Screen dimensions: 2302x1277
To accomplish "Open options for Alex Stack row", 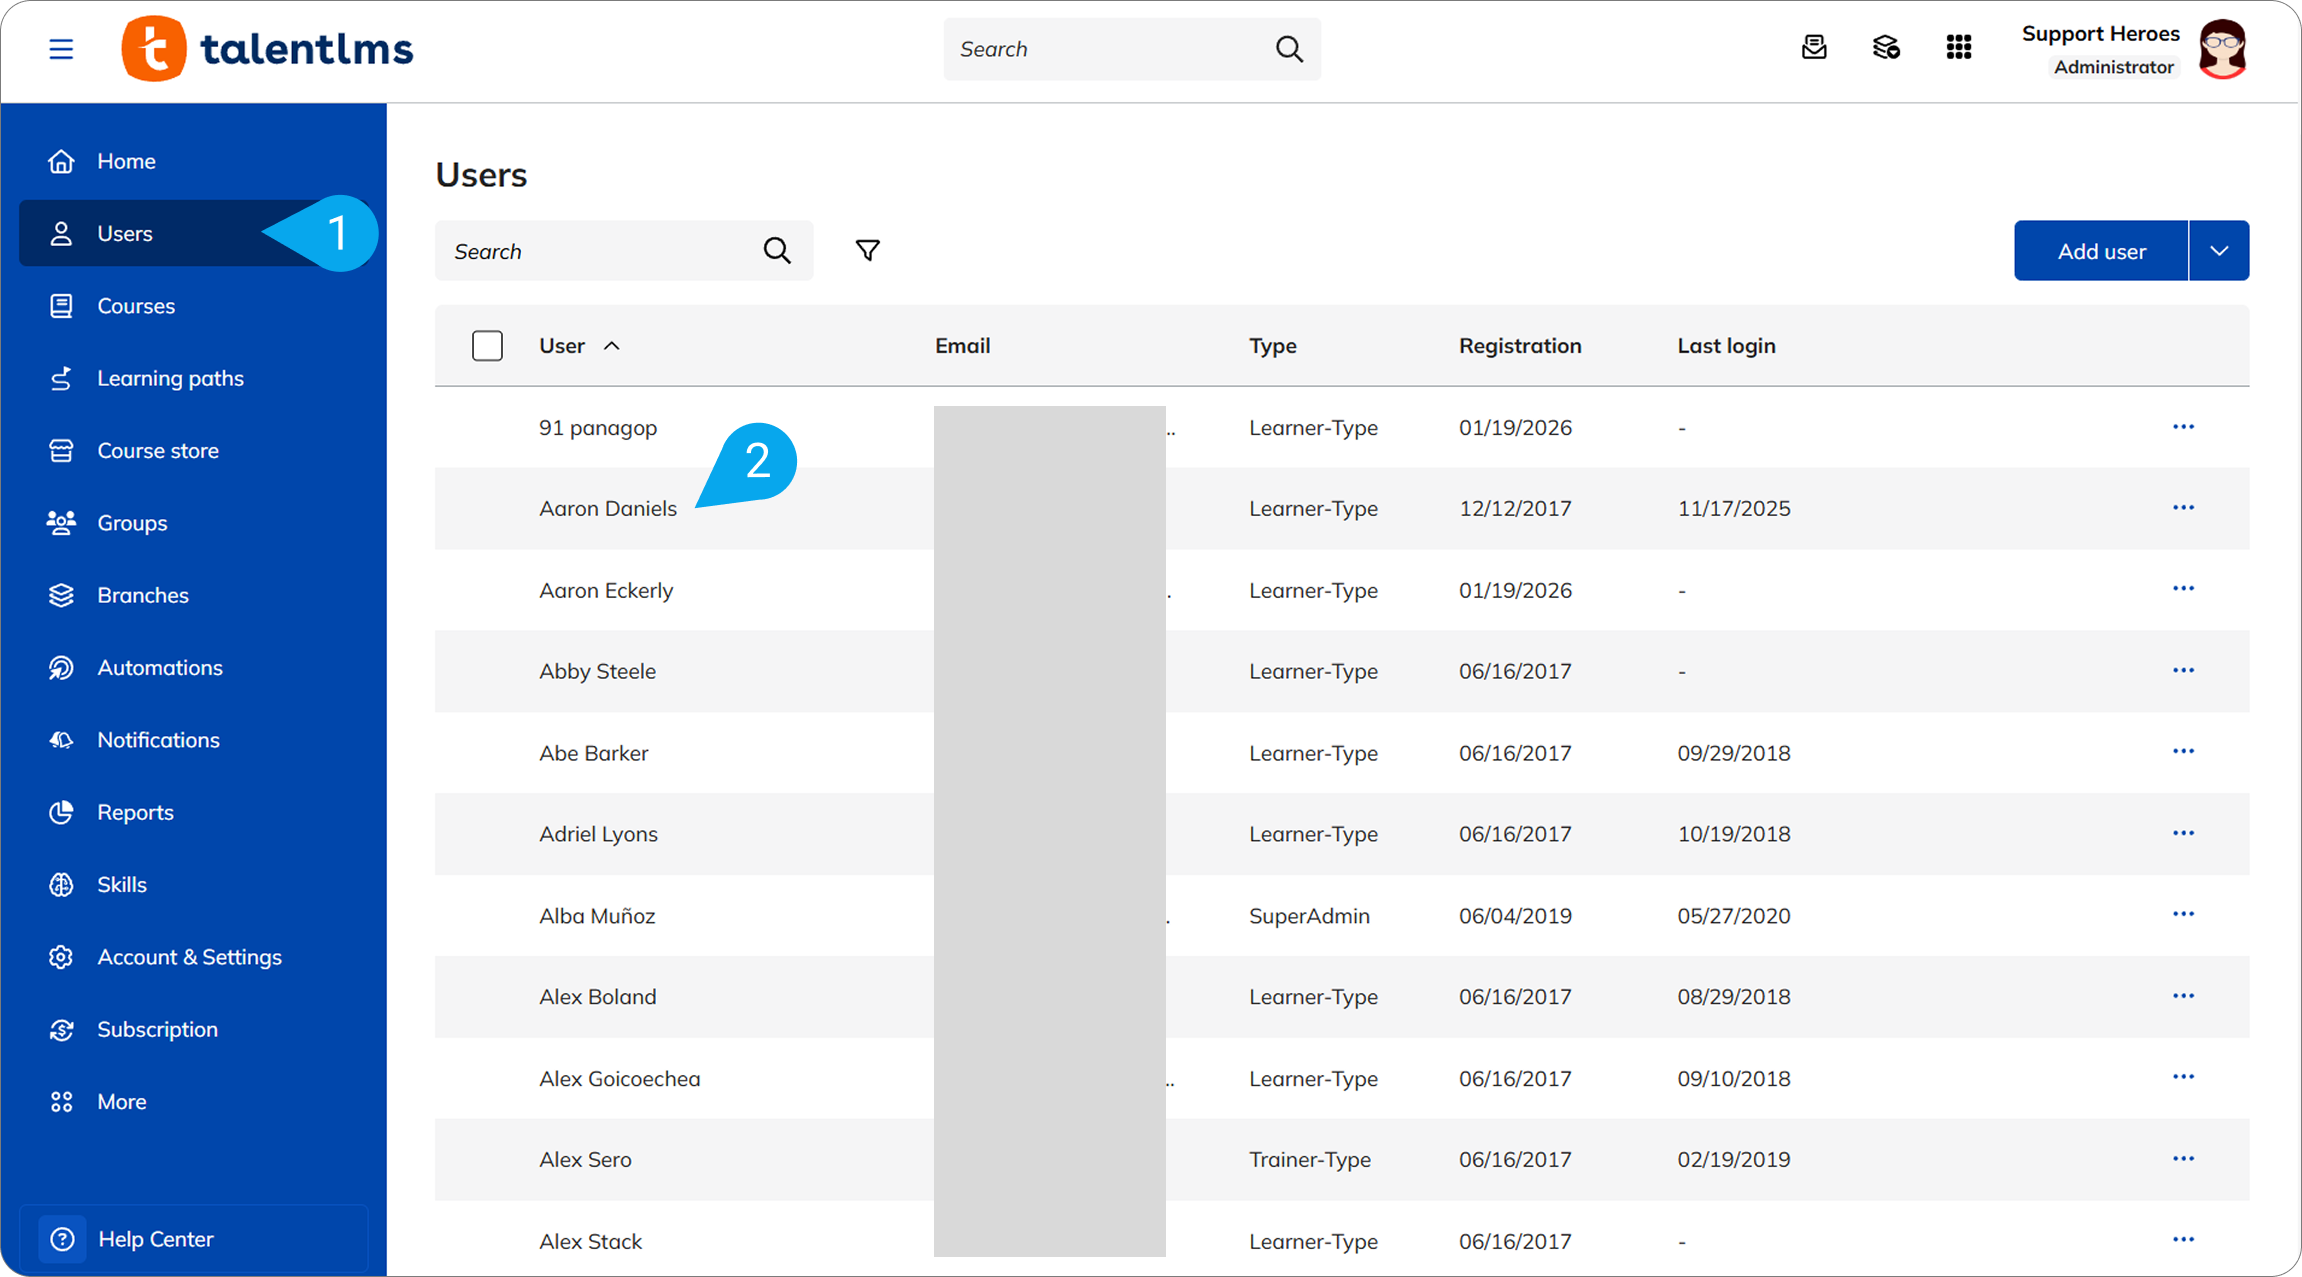I will tap(2183, 1241).
